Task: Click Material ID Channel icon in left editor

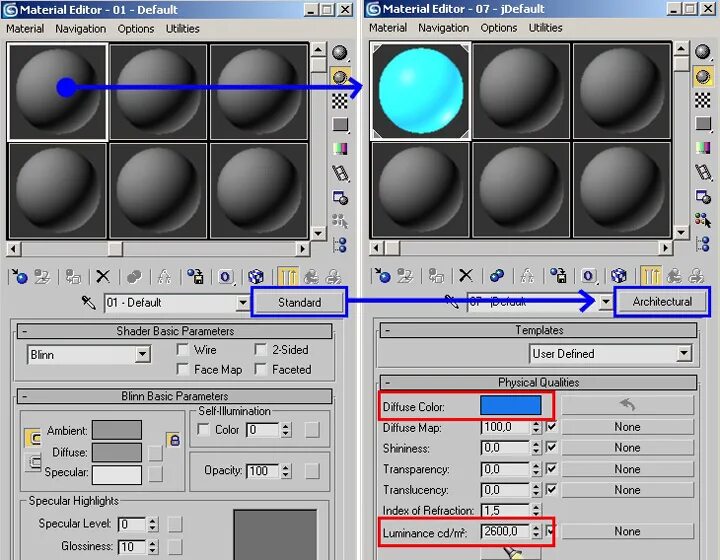Action: (225, 276)
